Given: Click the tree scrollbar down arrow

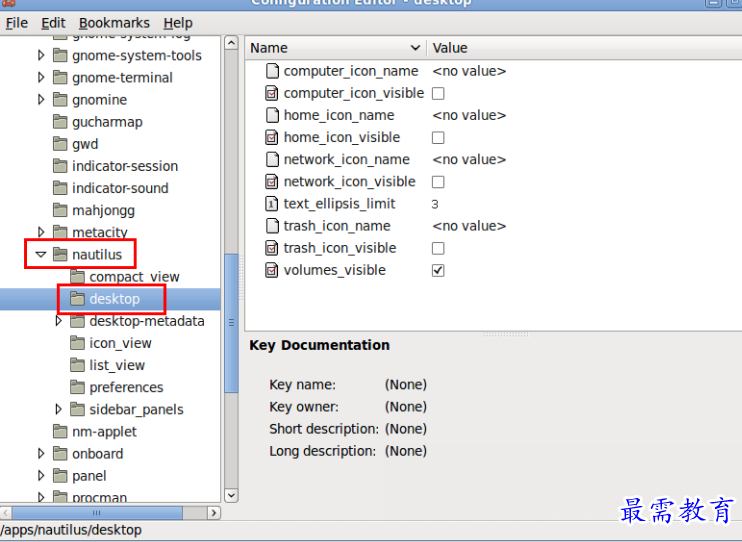Looking at the screenshot, I should click(x=231, y=495).
